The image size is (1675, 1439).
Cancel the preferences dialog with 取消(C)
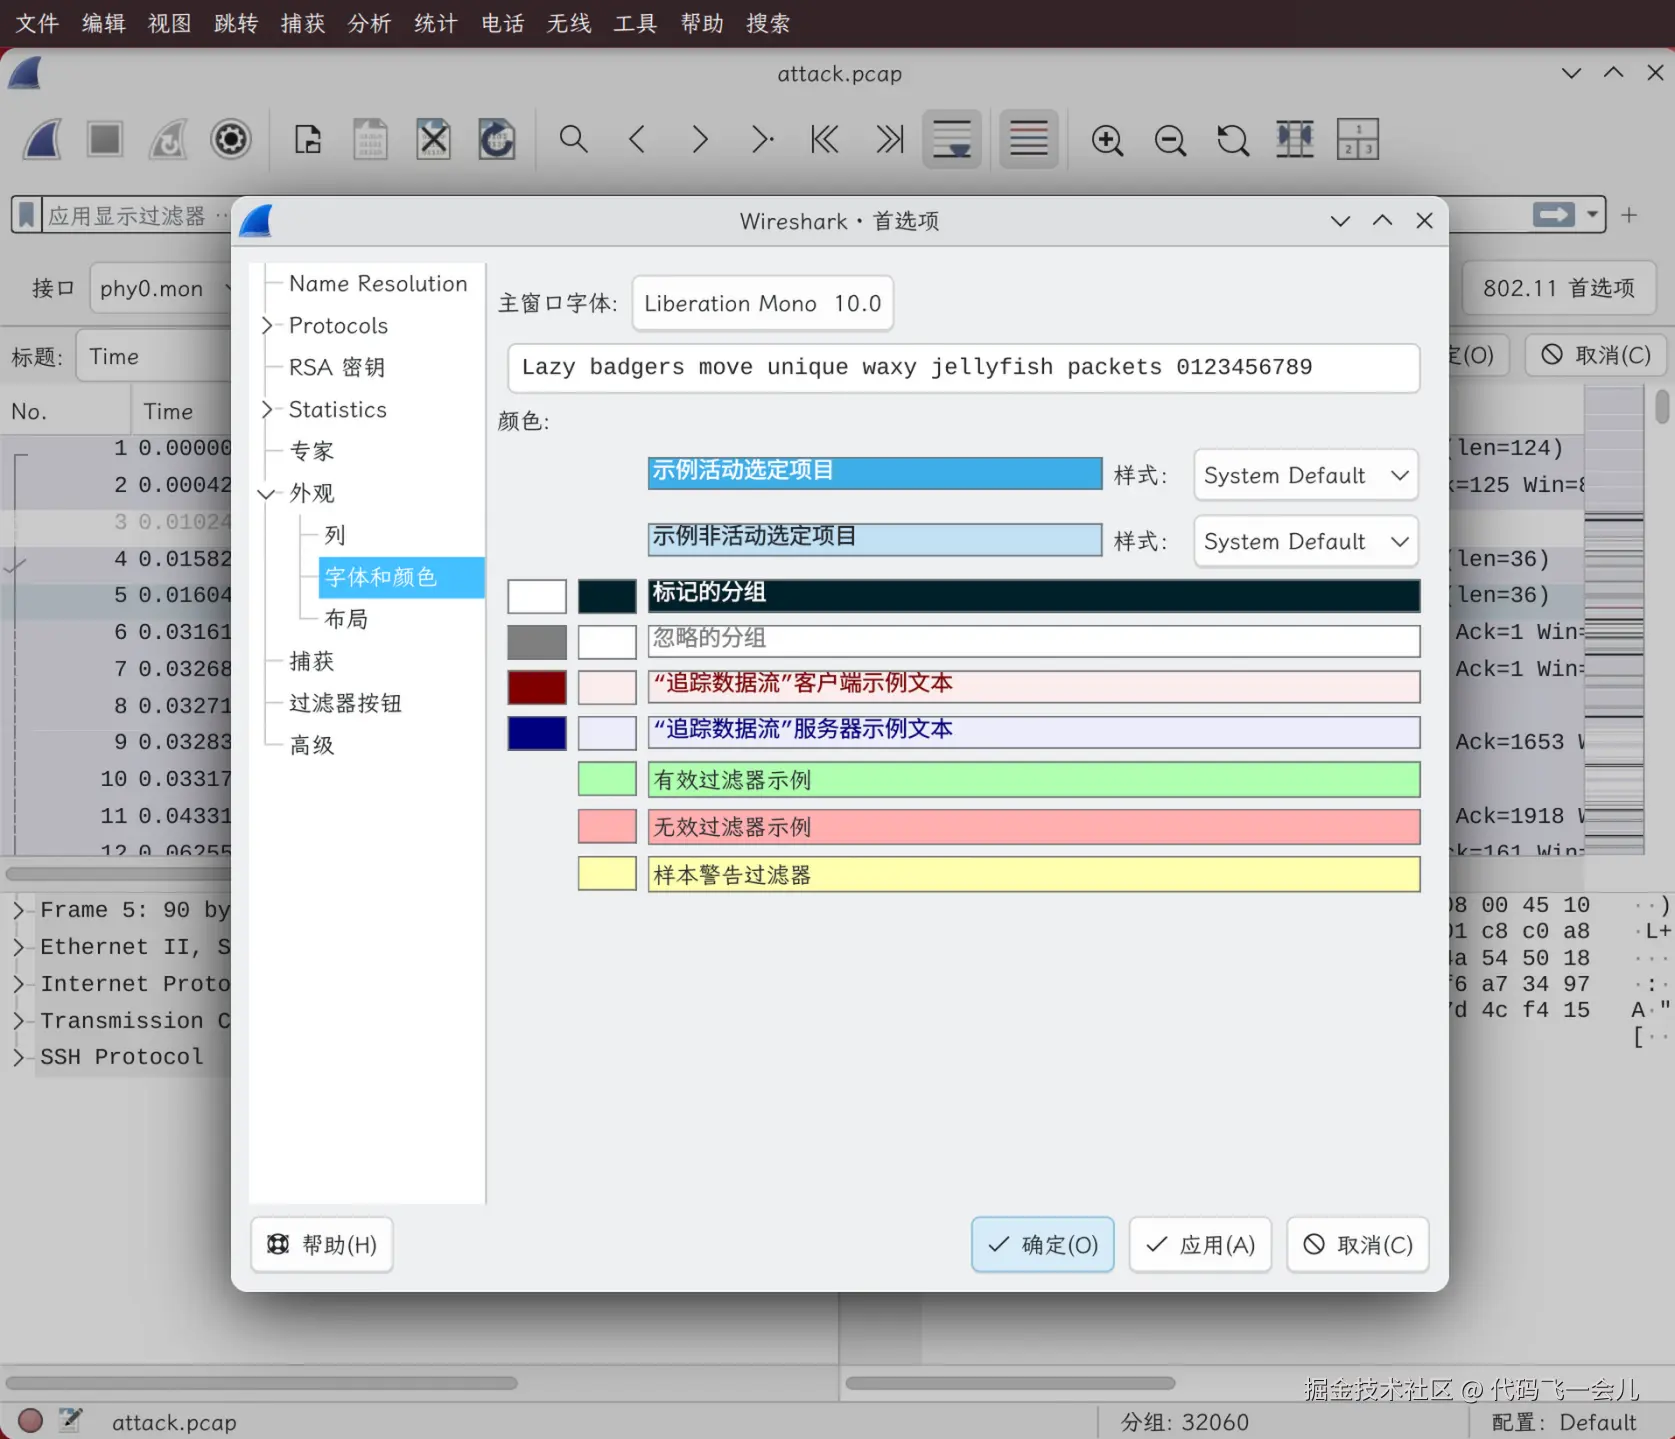[1358, 1245]
